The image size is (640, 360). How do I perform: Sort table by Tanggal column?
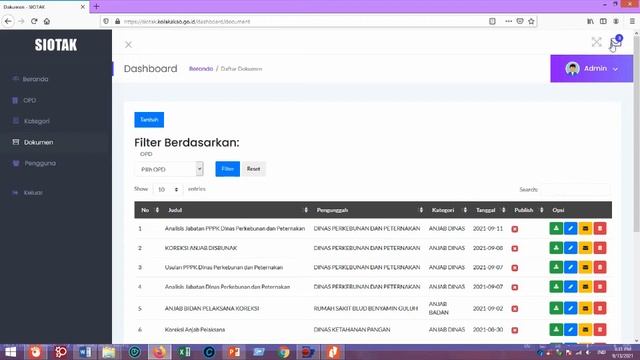click(x=489, y=210)
